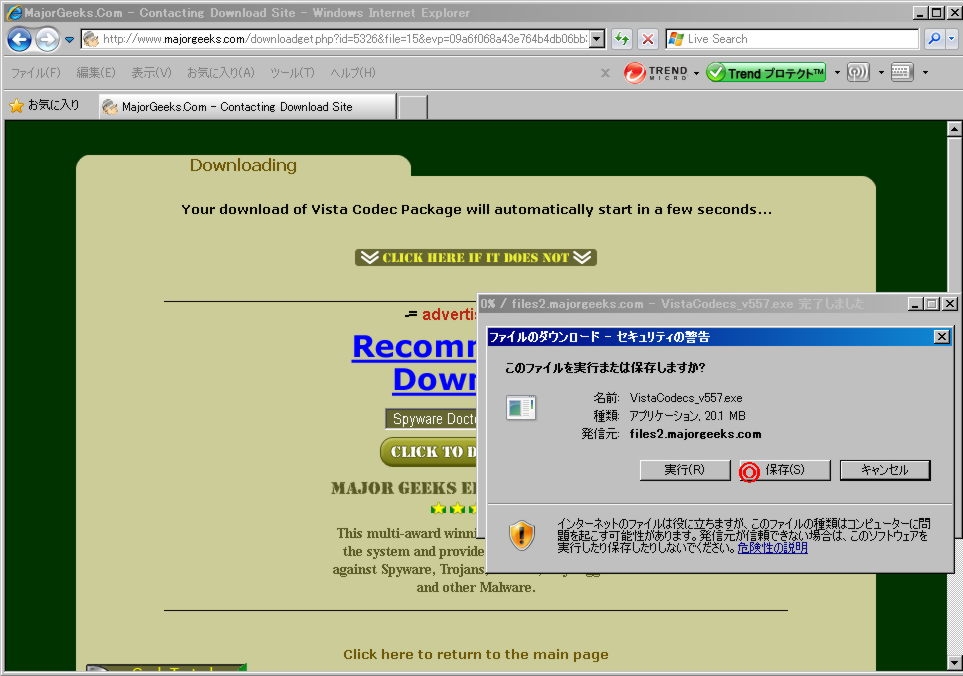Click the files2.majorgeeks.com source text
This screenshot has height=676, width=963.
pyautogui.click(x=695, y=434)
